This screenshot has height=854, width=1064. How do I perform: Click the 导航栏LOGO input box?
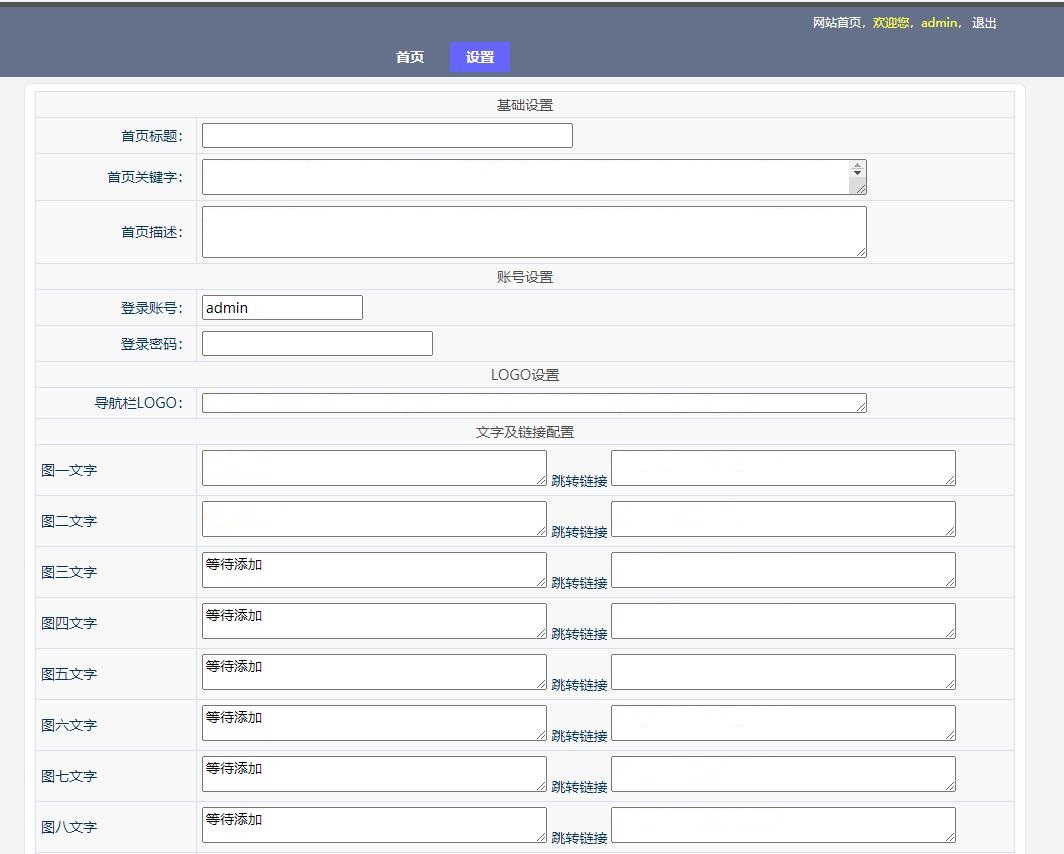click(x=533, y=403)
